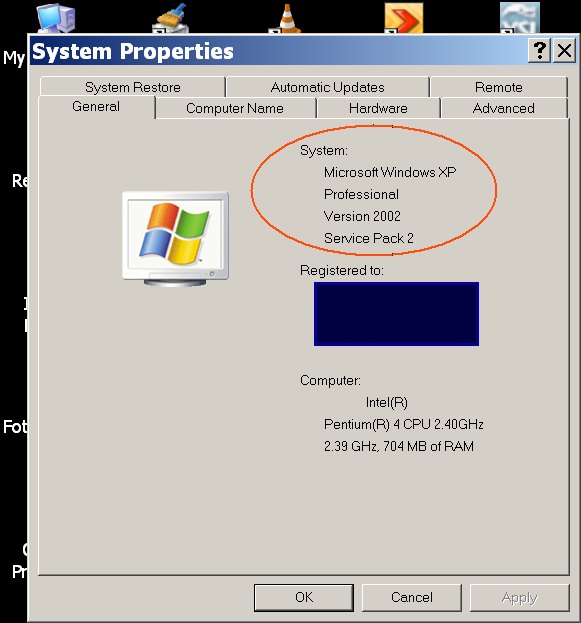Click the grayed-out Apply button
The image size is (581, 623).
pyautogui.click(x=520, y=597)
